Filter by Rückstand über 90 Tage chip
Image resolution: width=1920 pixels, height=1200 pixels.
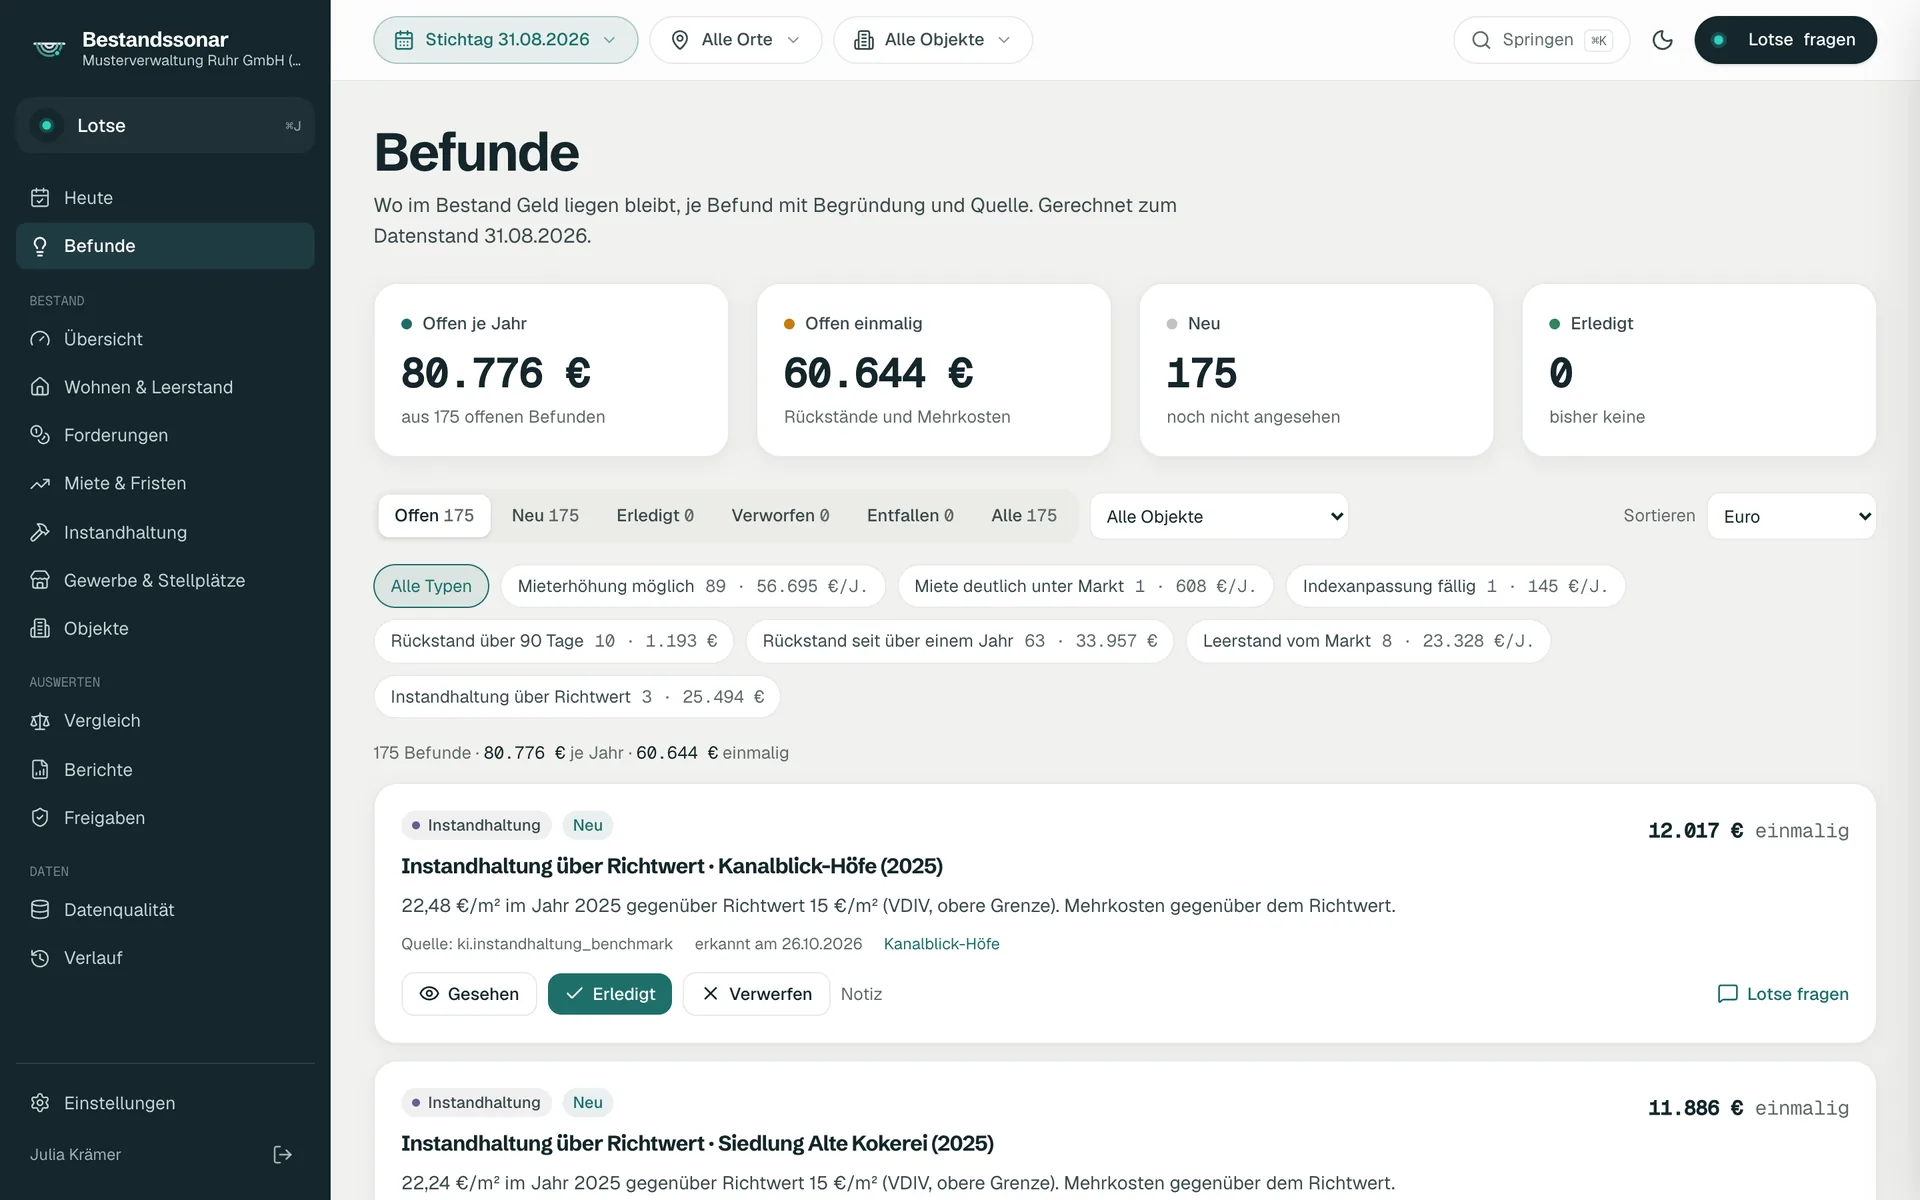554,641
